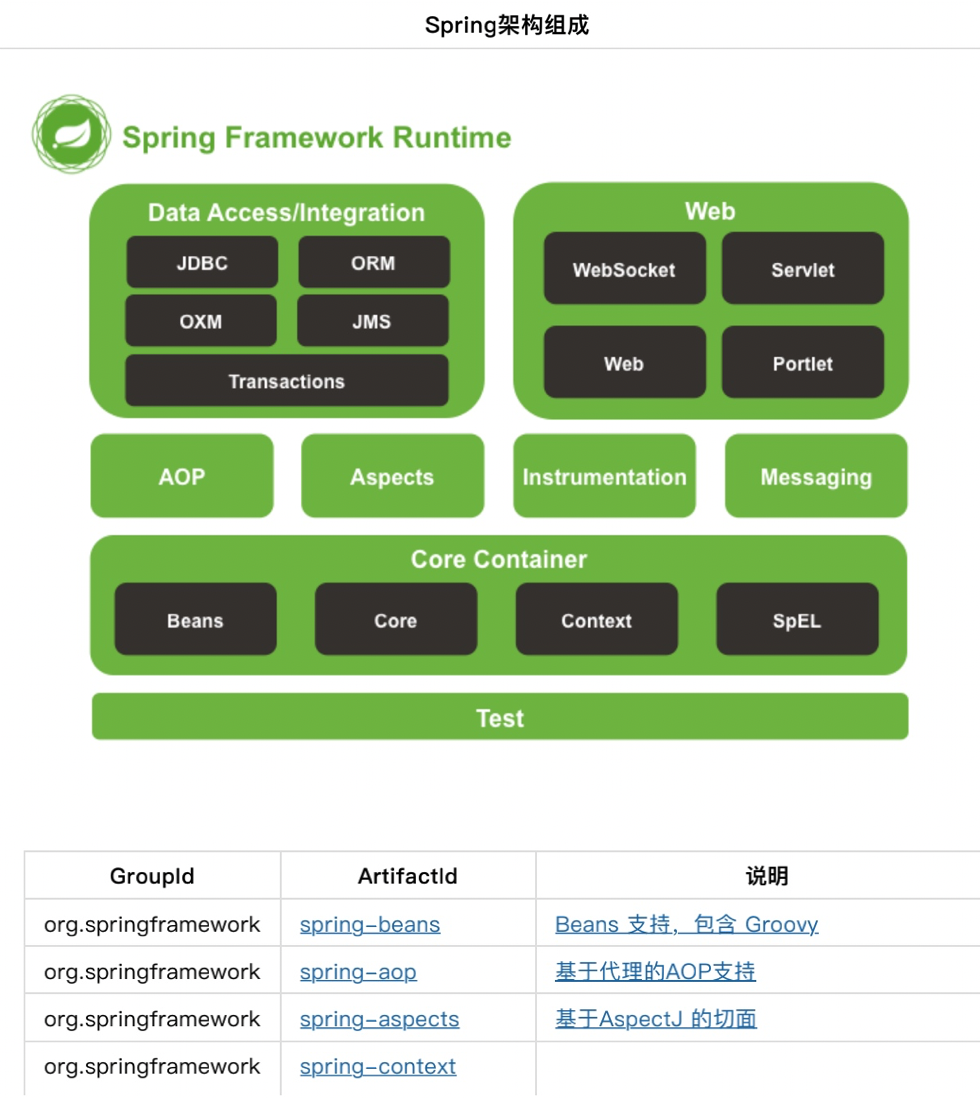This screenshot has width=980, height=1098.
Task: Click the 'Spring架构组成' page title
Action: tap(506, 25)
